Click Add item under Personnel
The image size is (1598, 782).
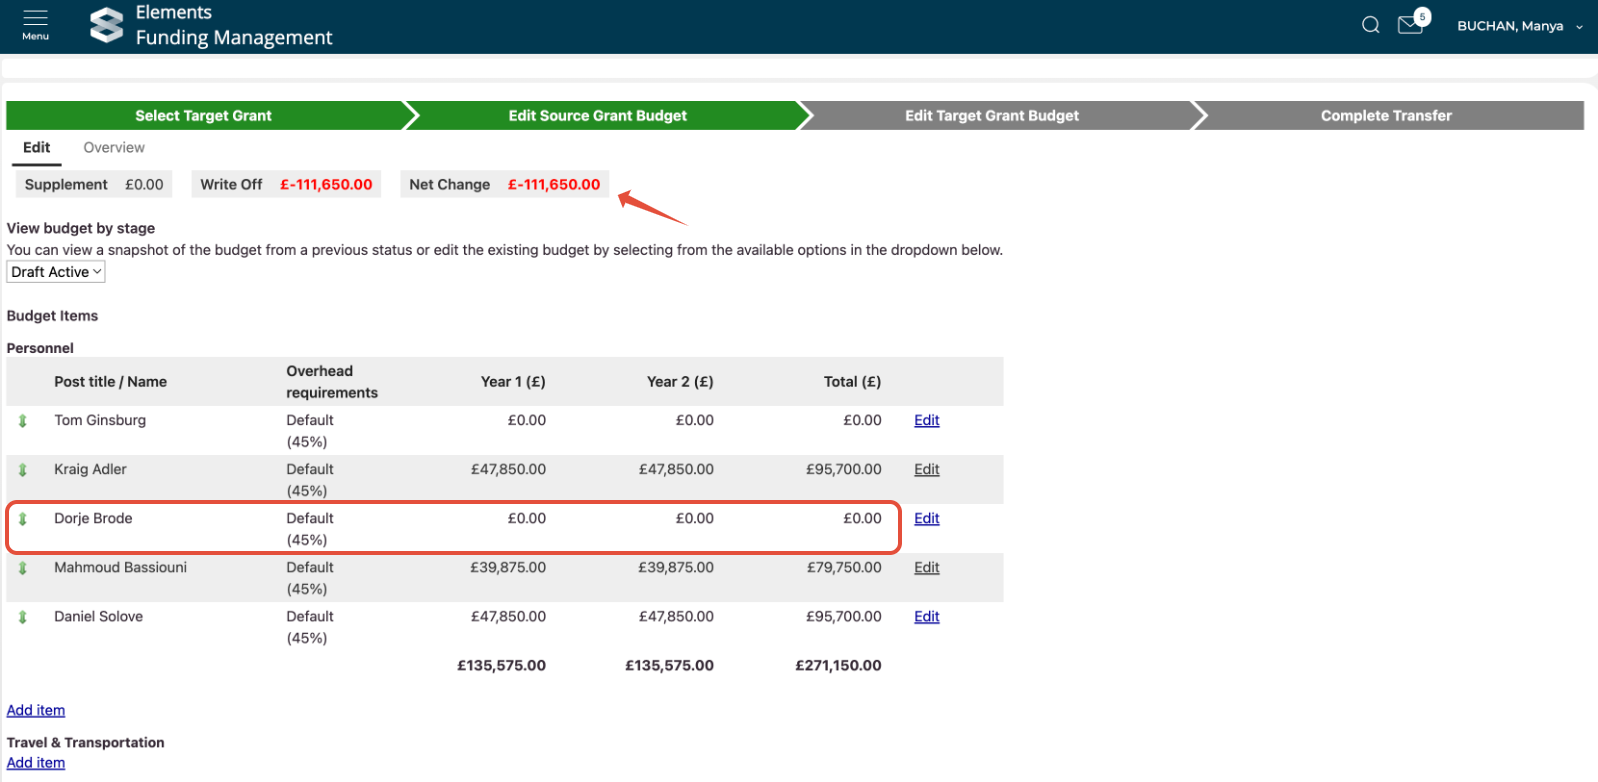tap(36, 710)
